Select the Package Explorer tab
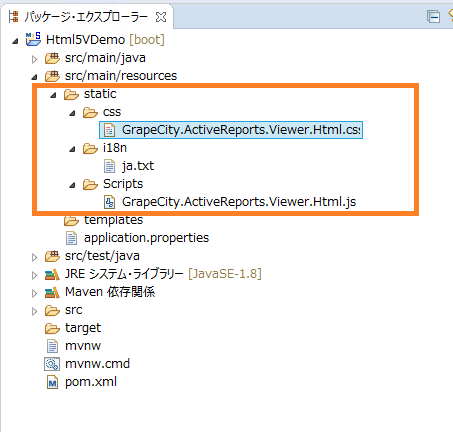Screen dimensions: 453x432 click(78, 17)
